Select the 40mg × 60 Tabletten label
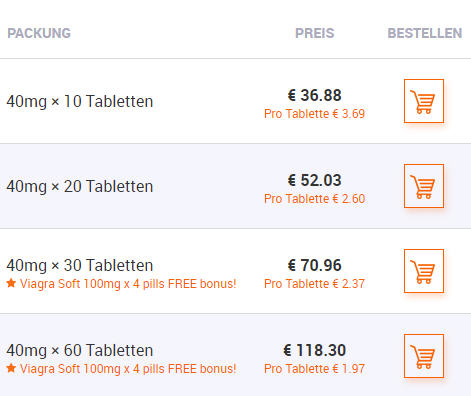 [79, 350]
